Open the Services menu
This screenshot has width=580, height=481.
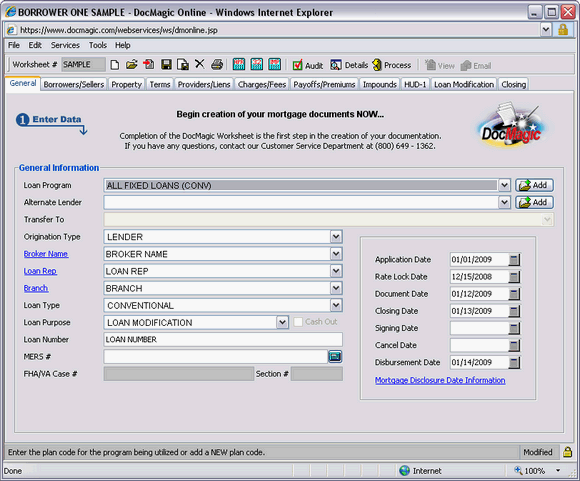(65, 45)
